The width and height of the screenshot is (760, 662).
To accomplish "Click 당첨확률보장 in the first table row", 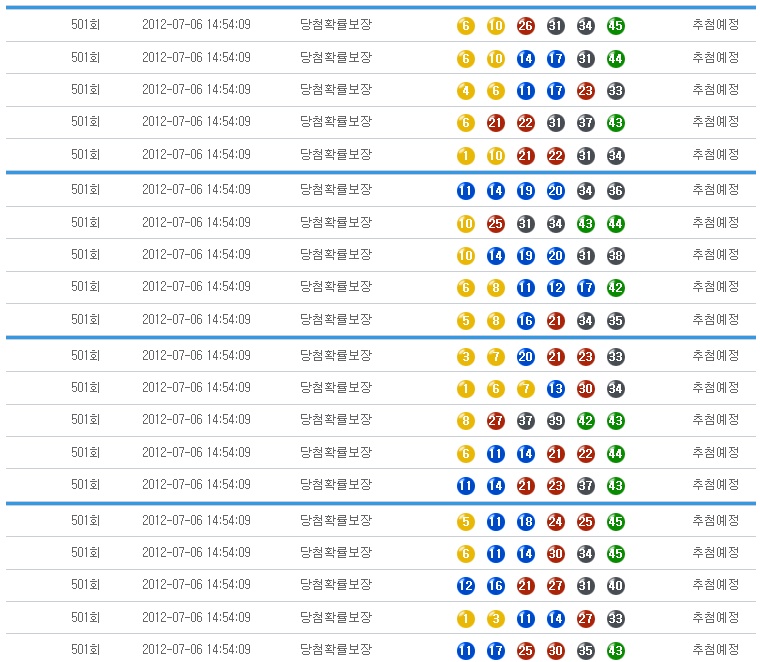I will [335, 24].
